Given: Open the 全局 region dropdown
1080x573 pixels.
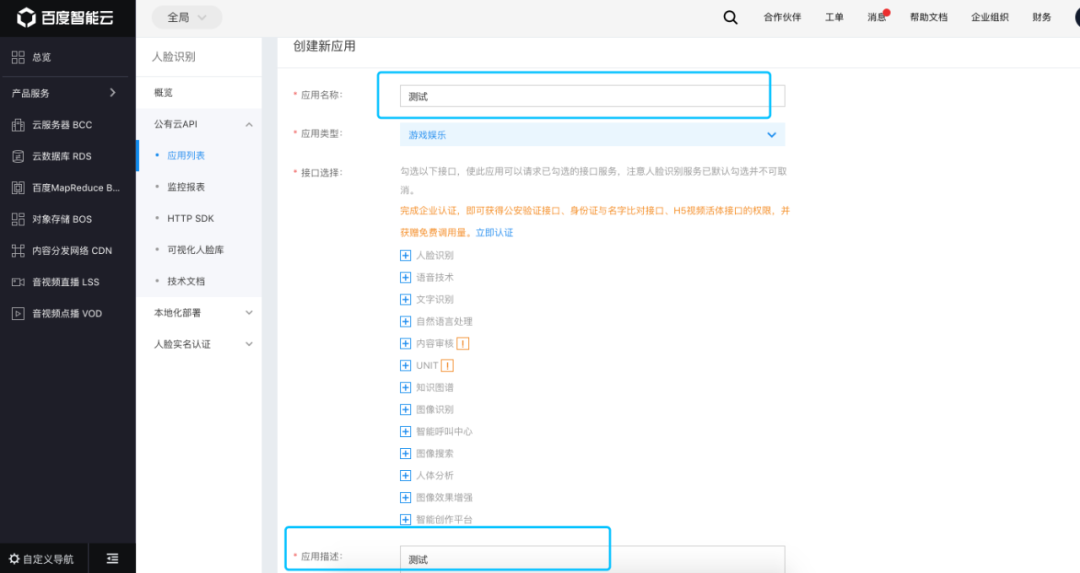Looking at the screenshot, I should click(x=187, y=17).
